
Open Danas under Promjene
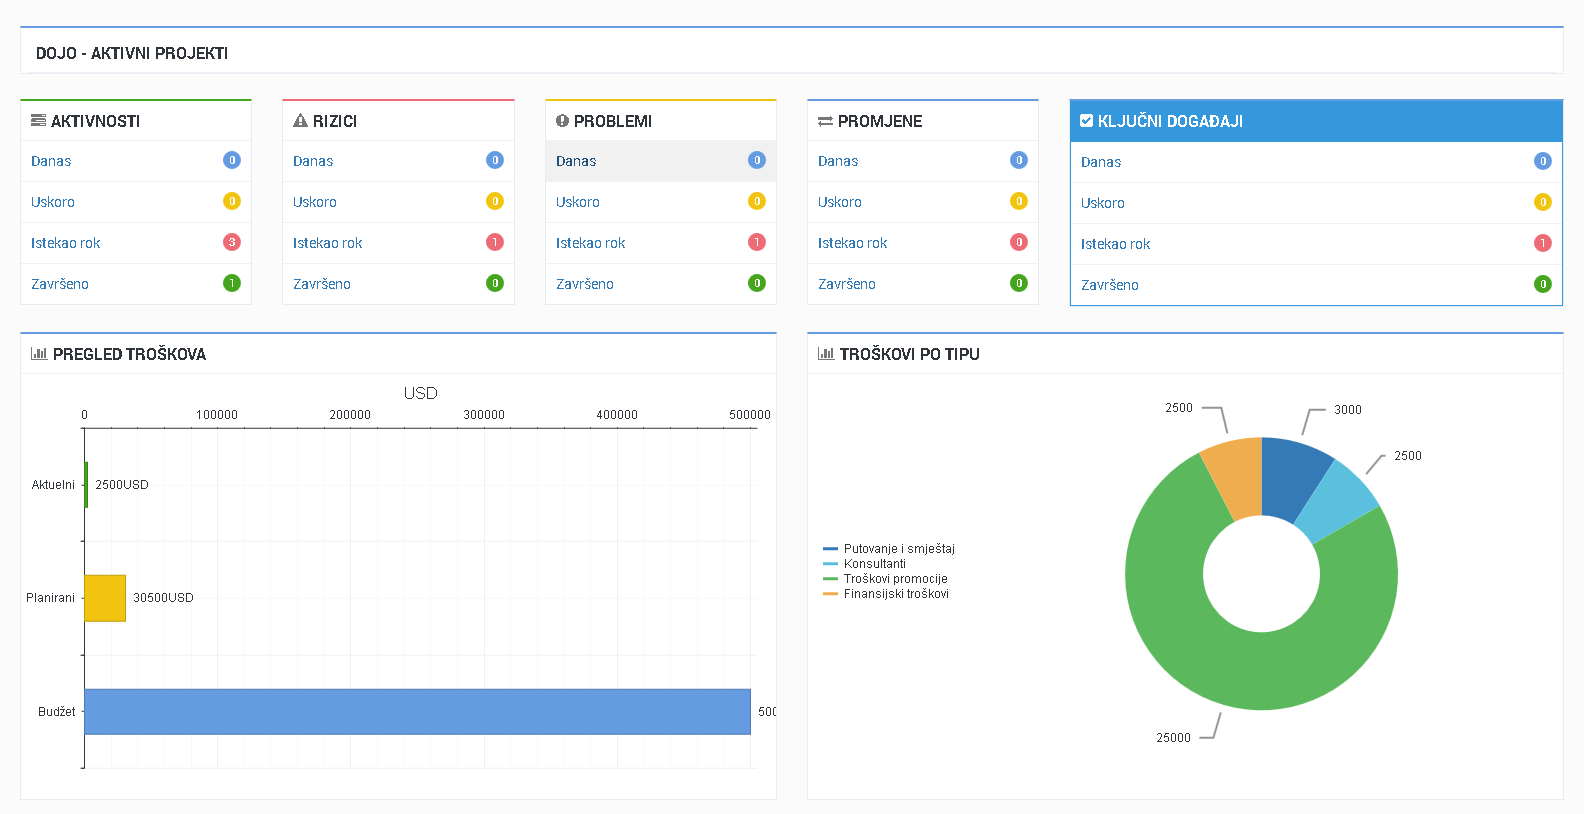click(x=838, y=161)
